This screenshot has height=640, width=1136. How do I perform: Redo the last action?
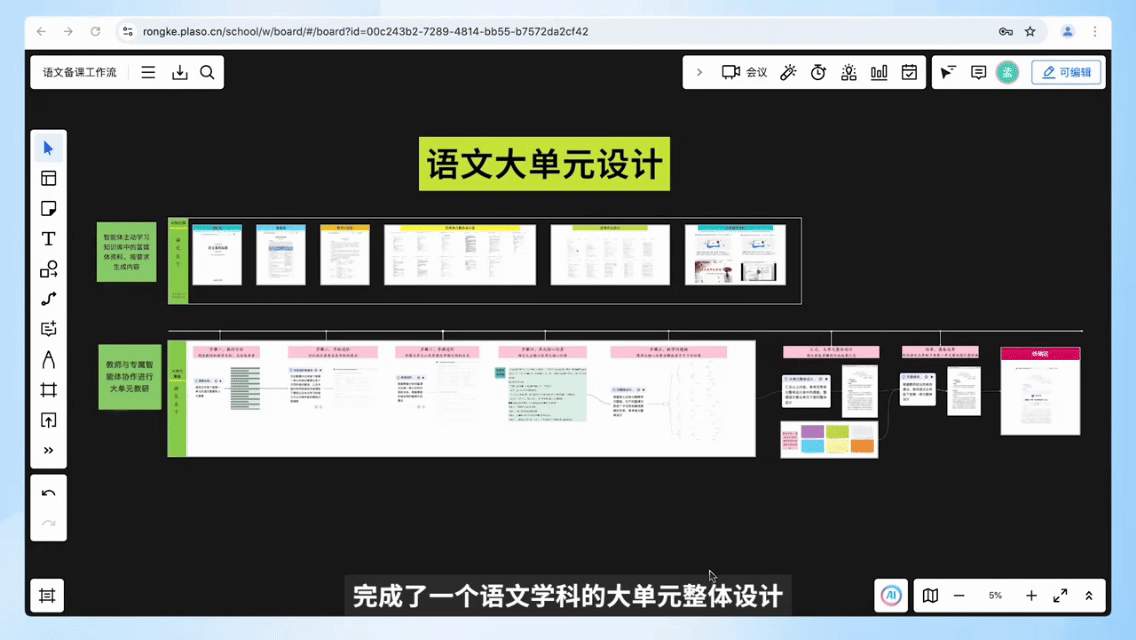(x=49, y=523)
